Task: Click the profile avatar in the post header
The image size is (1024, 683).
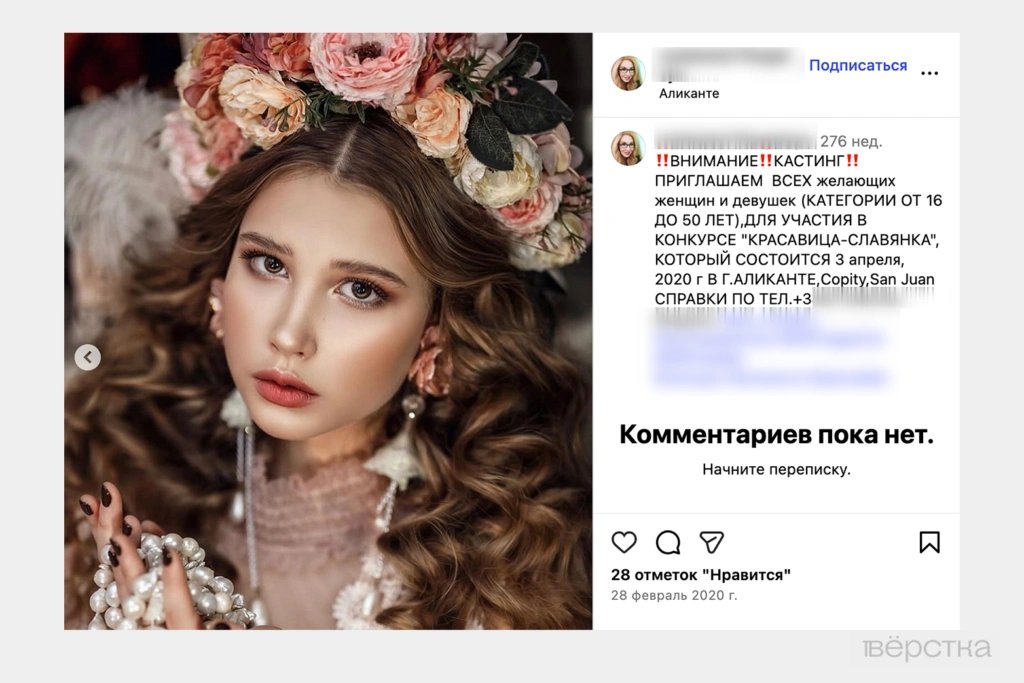Action: click(x=629, y=73)
